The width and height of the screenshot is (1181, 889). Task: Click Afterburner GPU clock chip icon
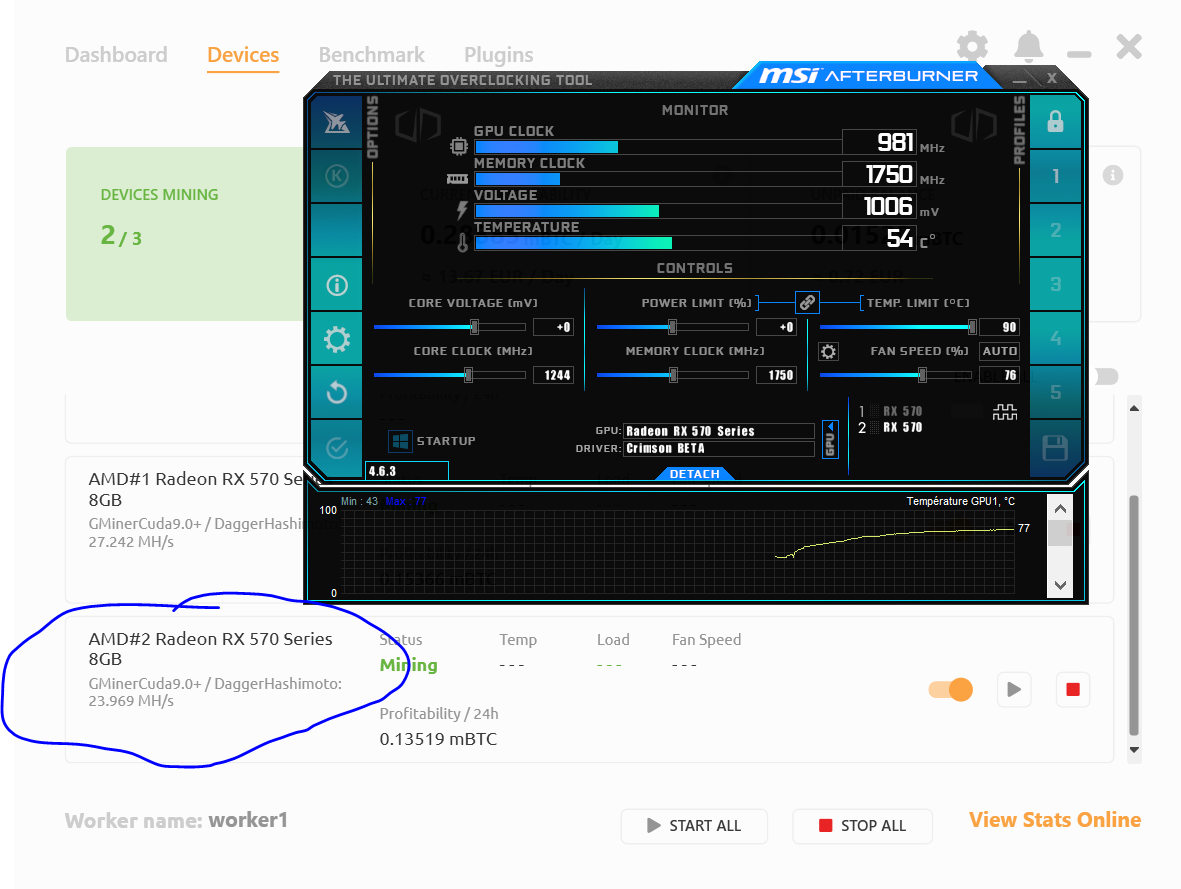(459, 146)
